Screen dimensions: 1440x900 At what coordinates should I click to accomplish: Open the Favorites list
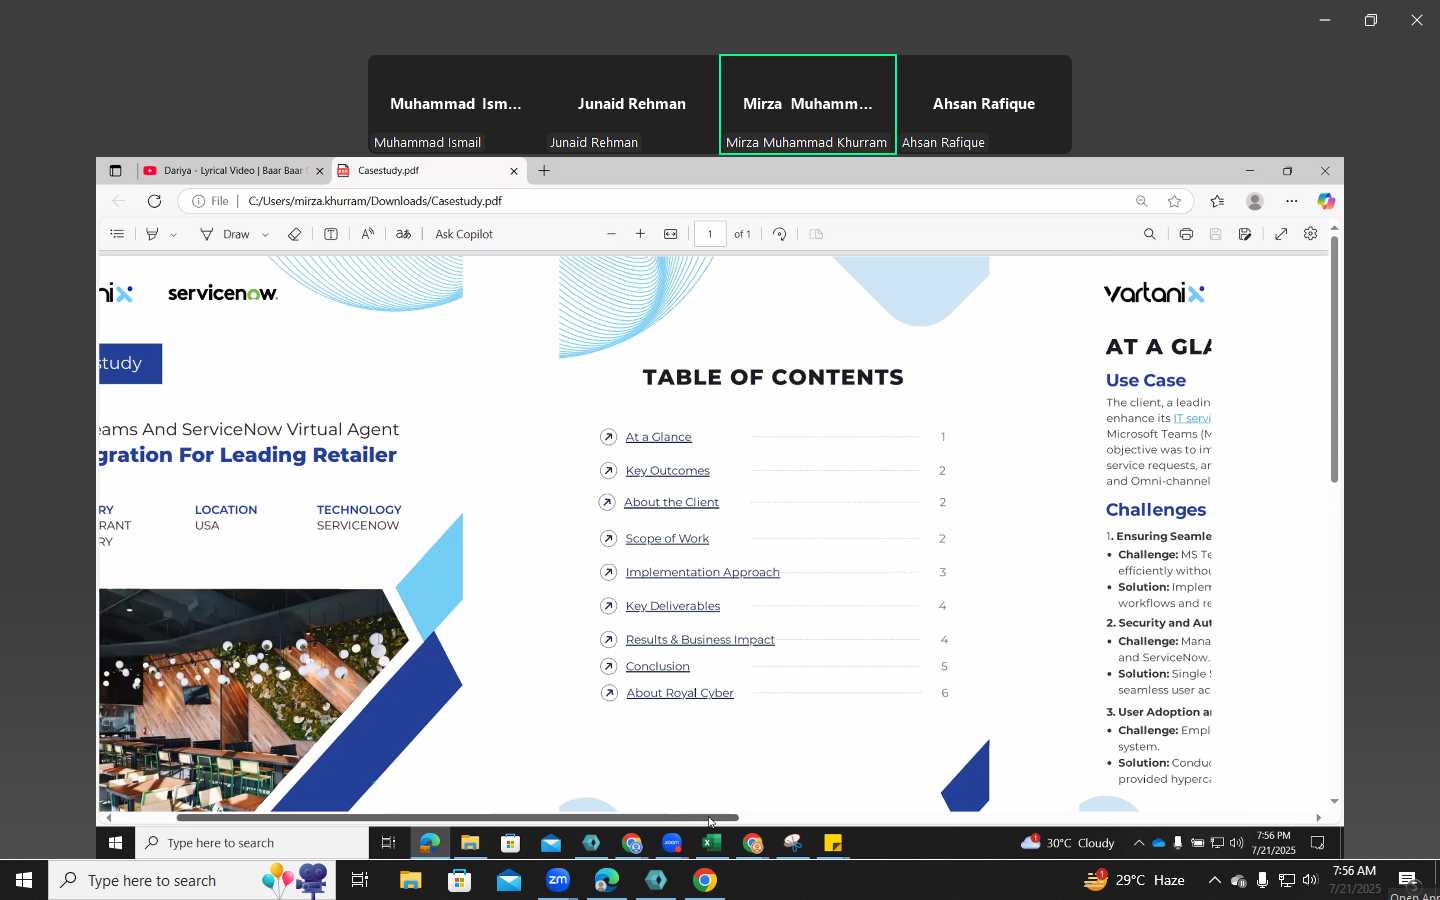[1217, 201]
